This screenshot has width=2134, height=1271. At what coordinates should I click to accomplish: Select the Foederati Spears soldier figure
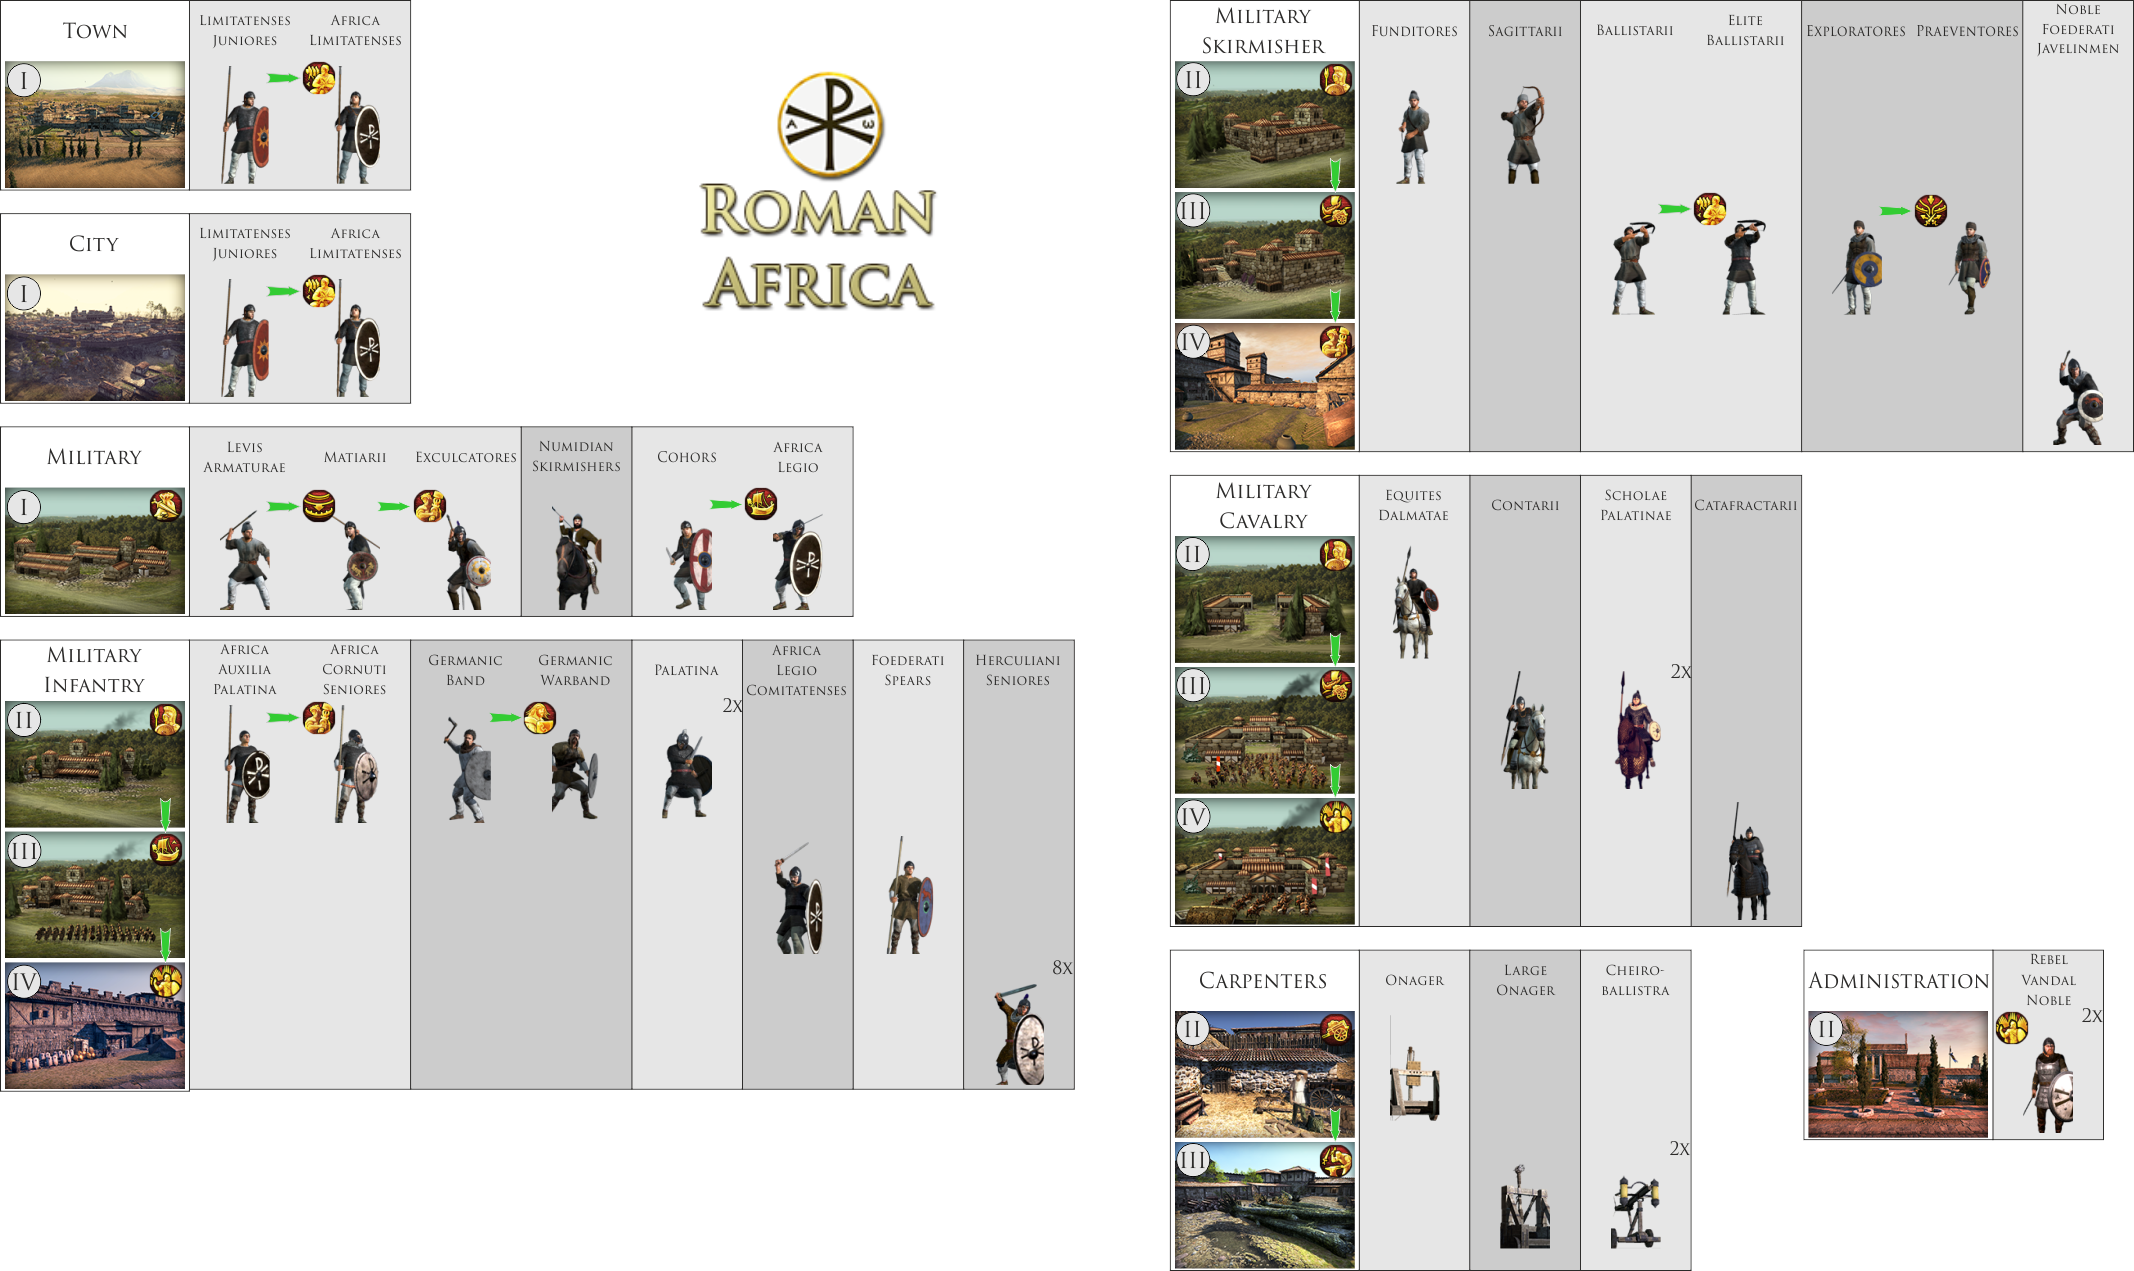pyautogui.click(x=908, y=895)
